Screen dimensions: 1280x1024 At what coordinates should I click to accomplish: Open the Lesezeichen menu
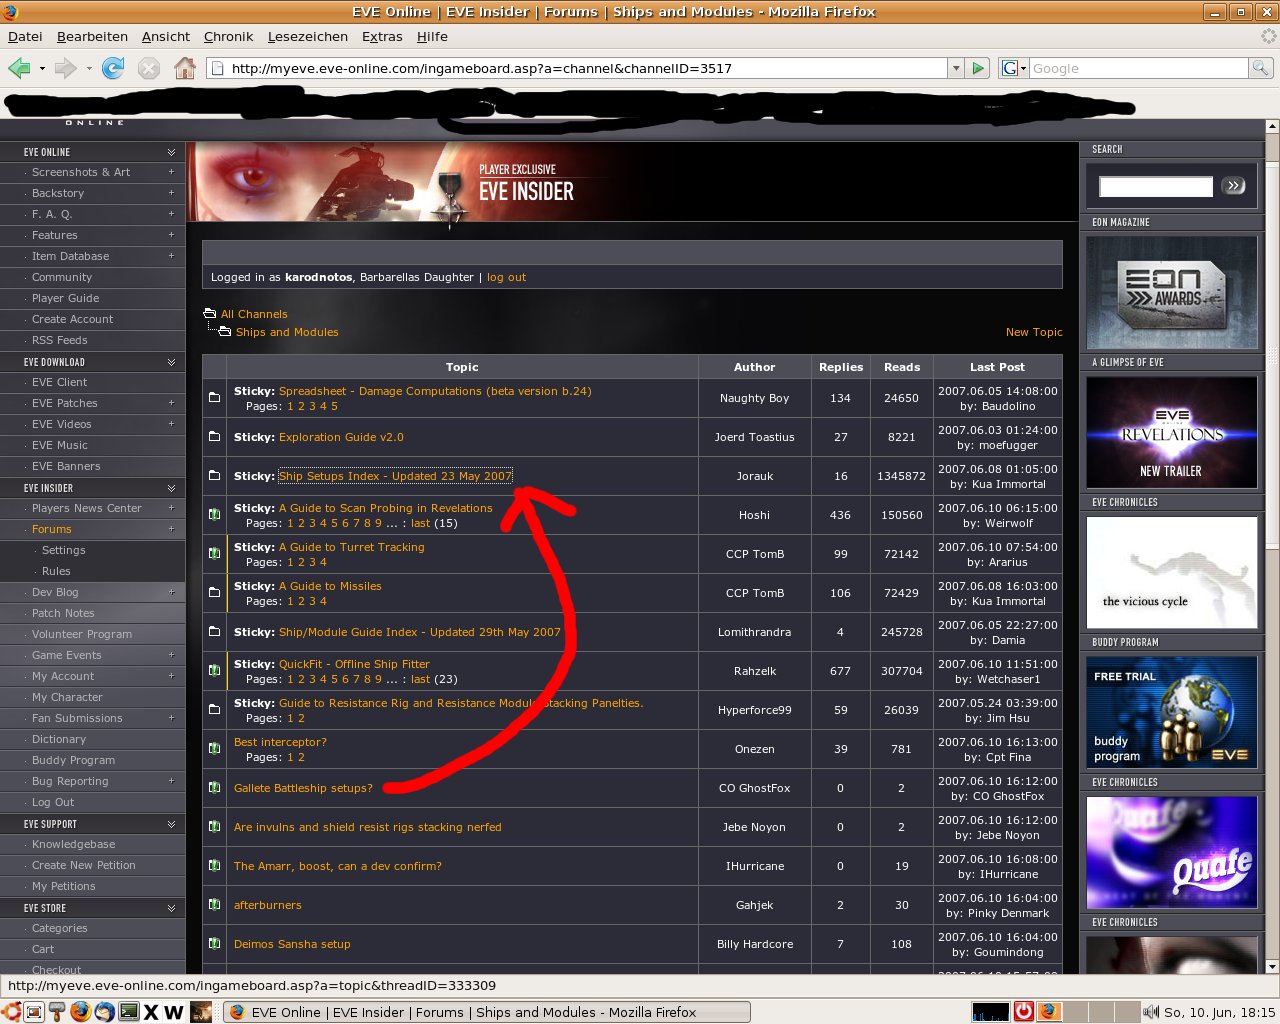[x=307, y=36]
